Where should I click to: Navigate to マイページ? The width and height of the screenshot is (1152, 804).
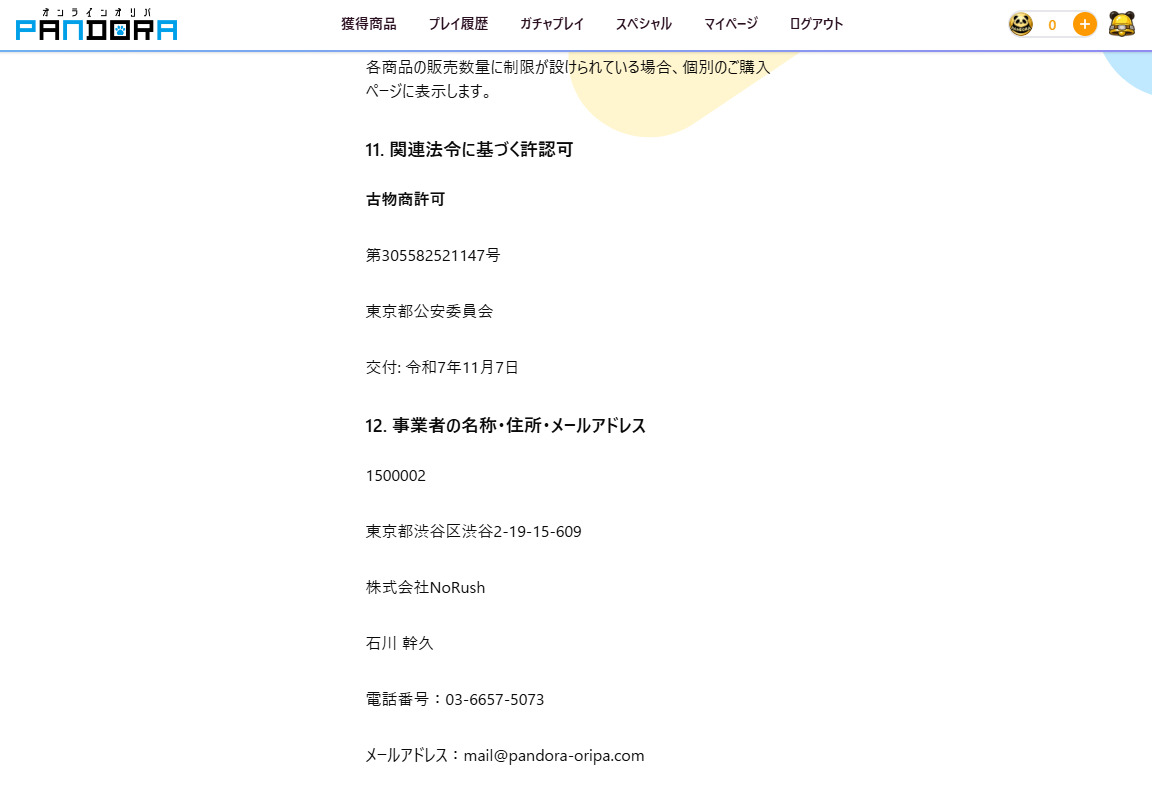[x=730, y=24]
